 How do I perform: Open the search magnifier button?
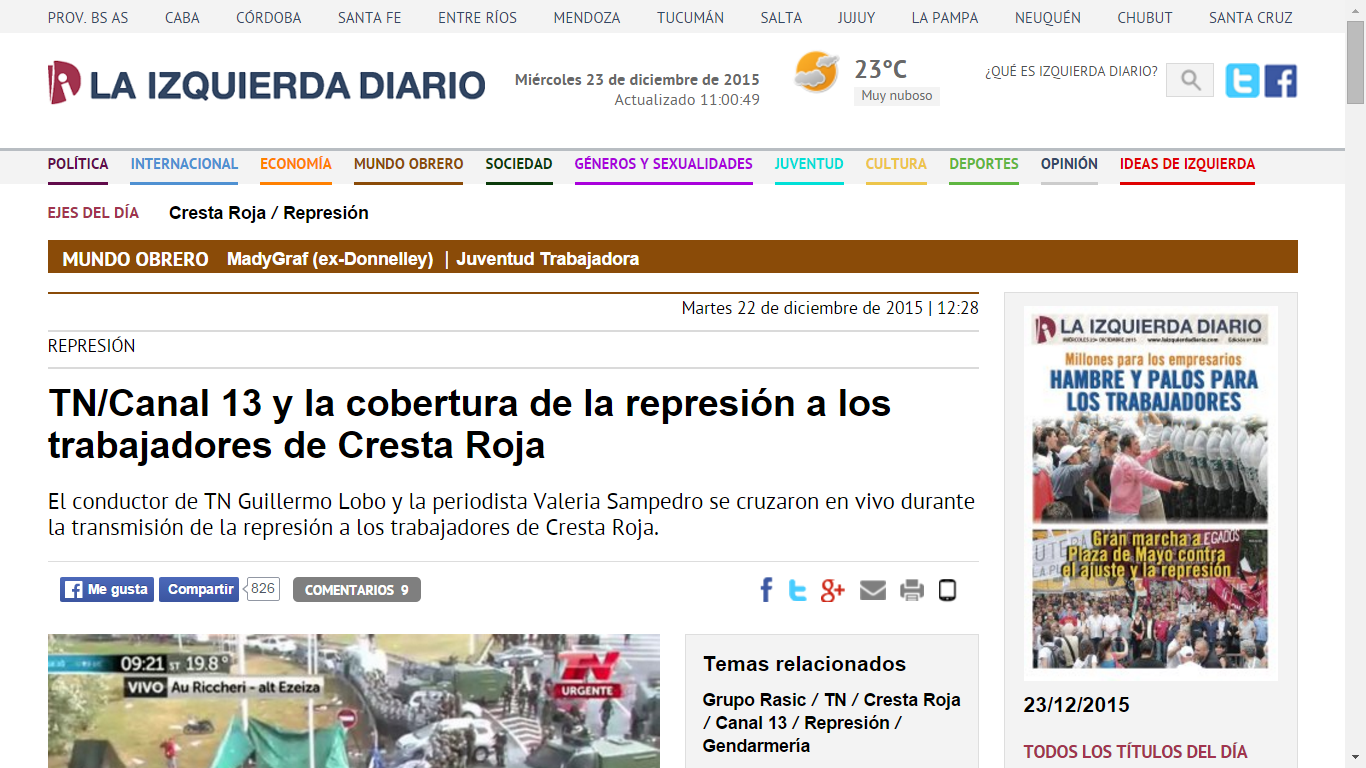click(x=1190, y=81)
